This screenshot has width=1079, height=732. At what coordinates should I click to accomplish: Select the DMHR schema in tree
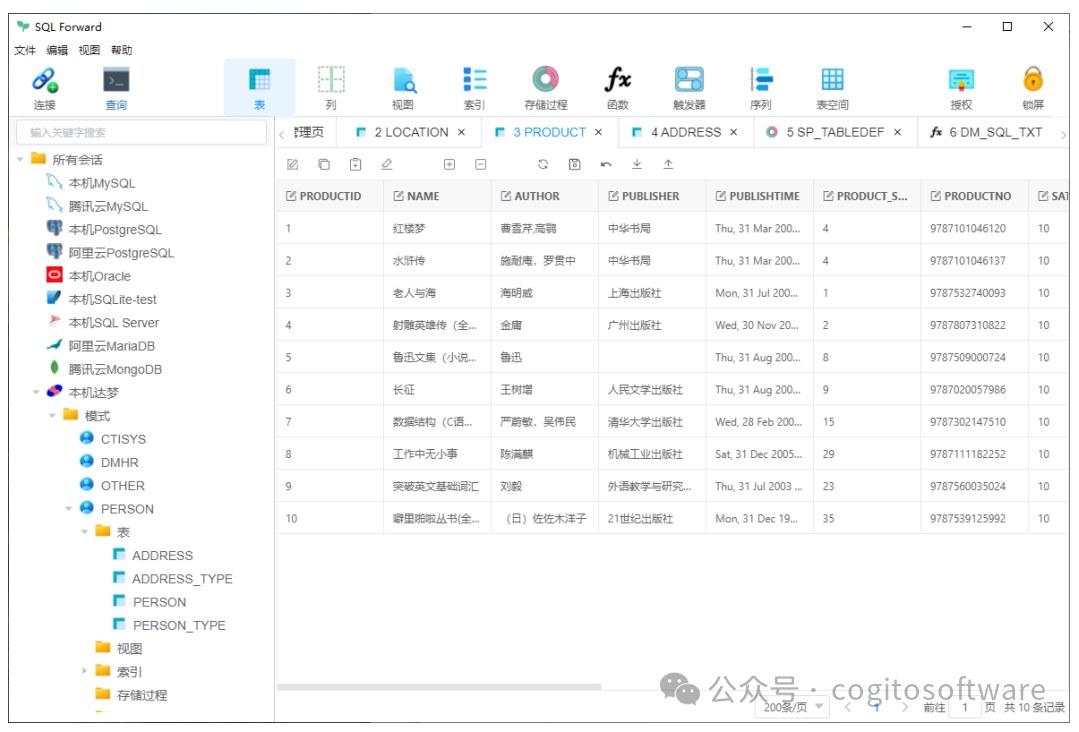119,462
